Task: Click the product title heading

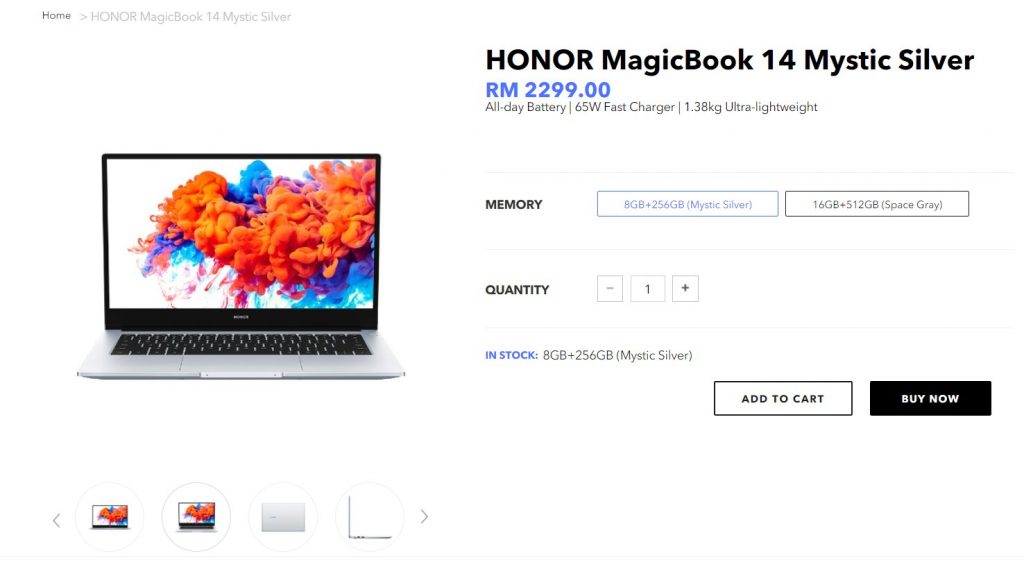Action: pos(729,60)
